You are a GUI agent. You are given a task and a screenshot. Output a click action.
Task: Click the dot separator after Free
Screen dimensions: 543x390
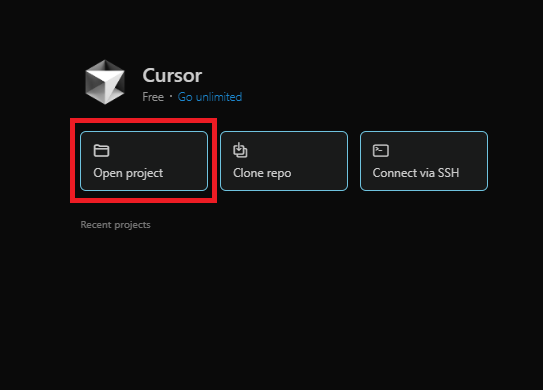pos(171,97)
